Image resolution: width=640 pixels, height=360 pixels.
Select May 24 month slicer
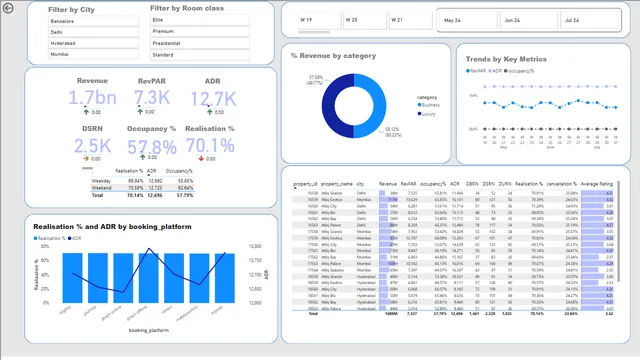click(469, 20)
